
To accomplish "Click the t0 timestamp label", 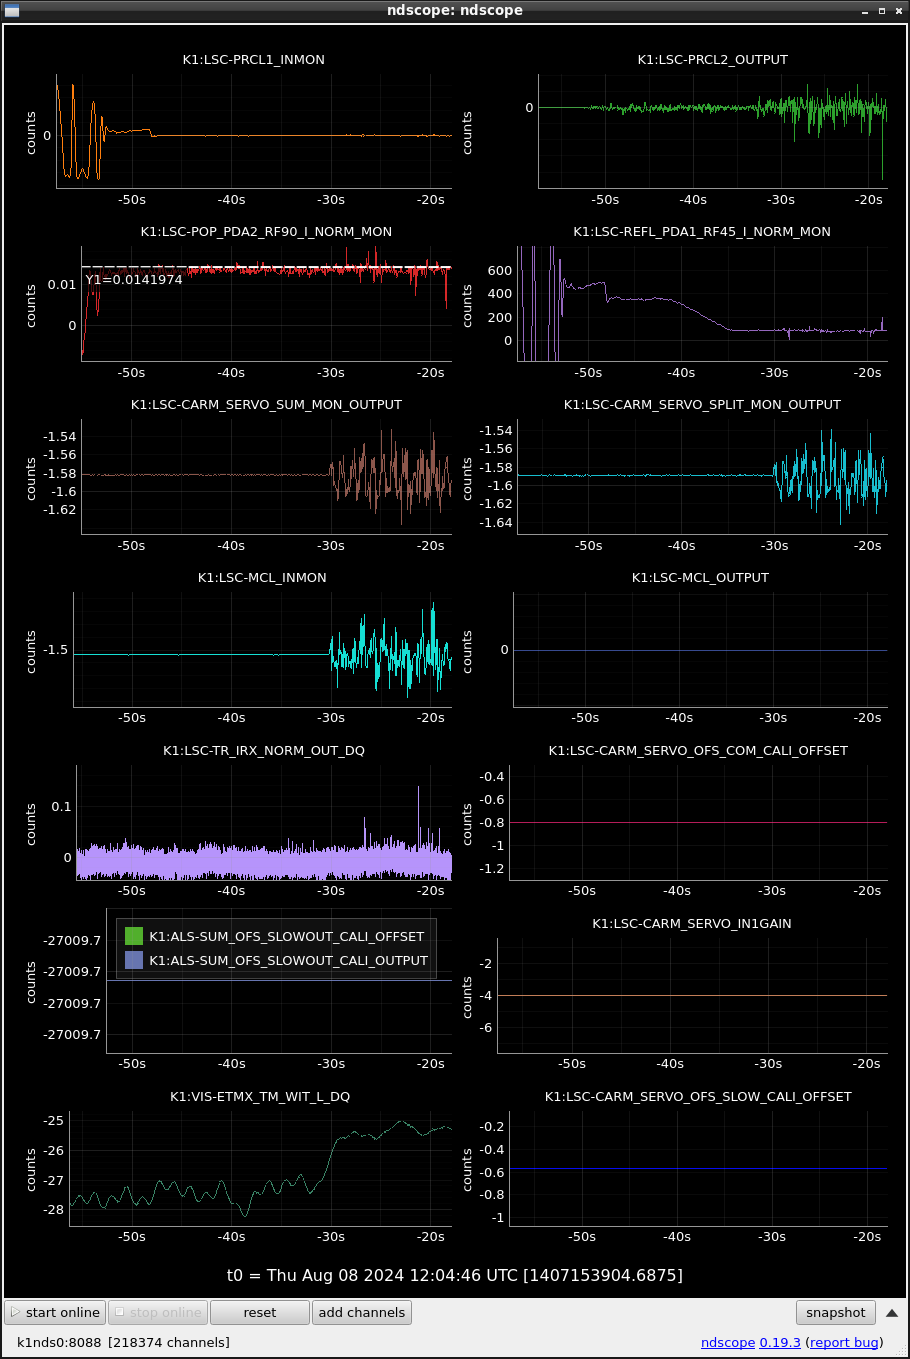I will (x=455, y=1275).
